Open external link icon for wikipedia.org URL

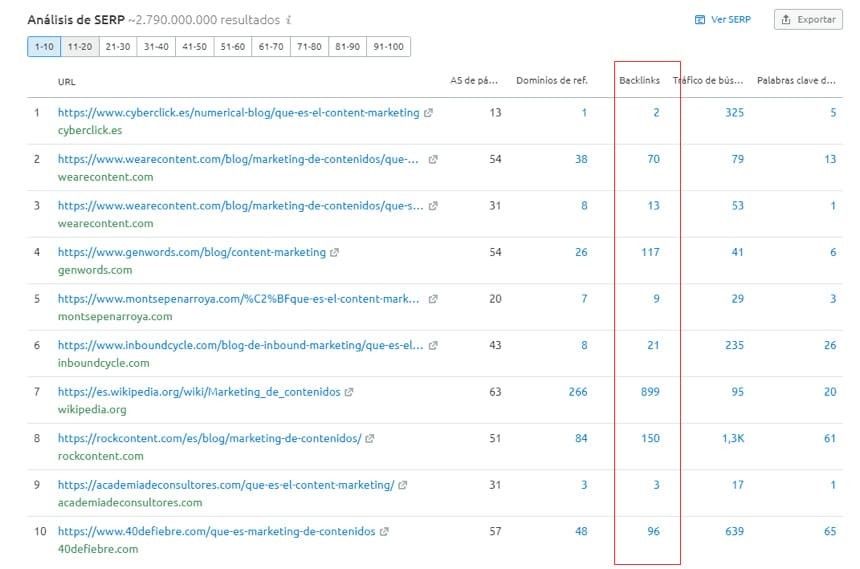coord(349,392)
